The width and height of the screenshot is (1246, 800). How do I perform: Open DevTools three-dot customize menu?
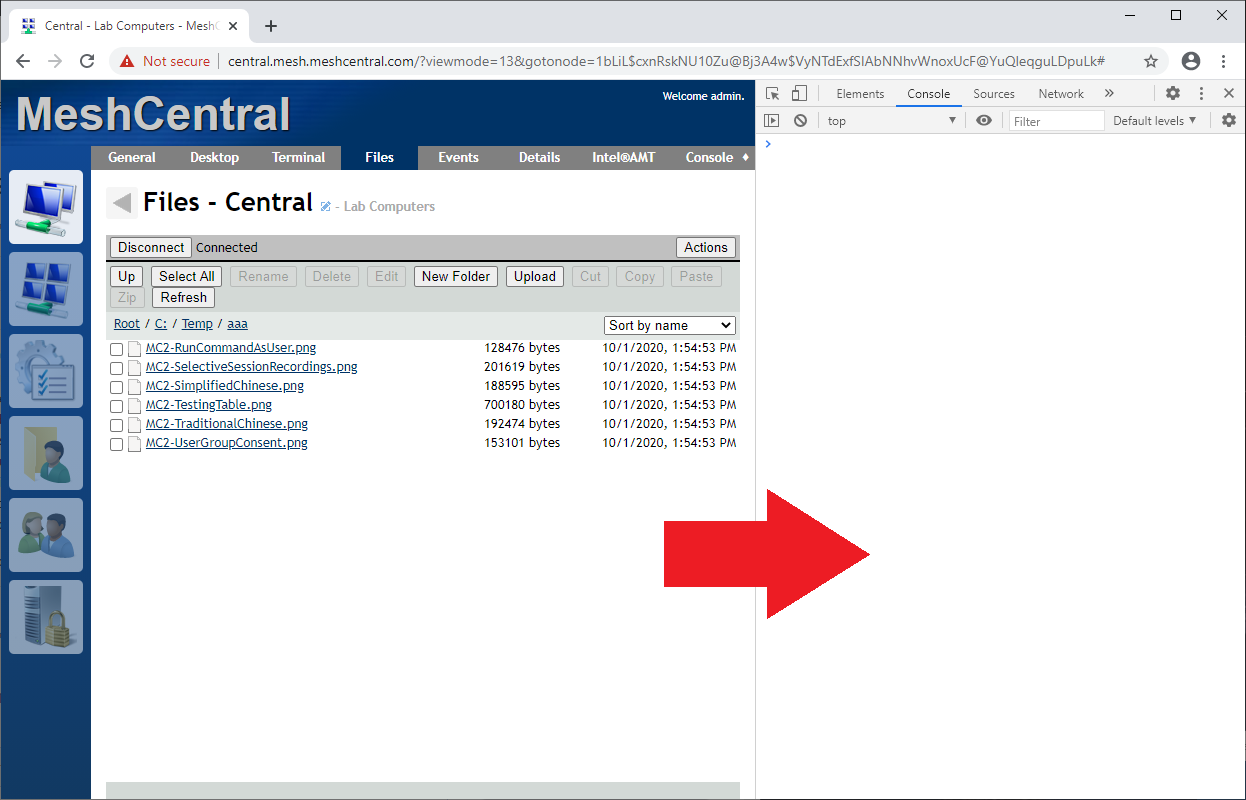point(1201,94)
